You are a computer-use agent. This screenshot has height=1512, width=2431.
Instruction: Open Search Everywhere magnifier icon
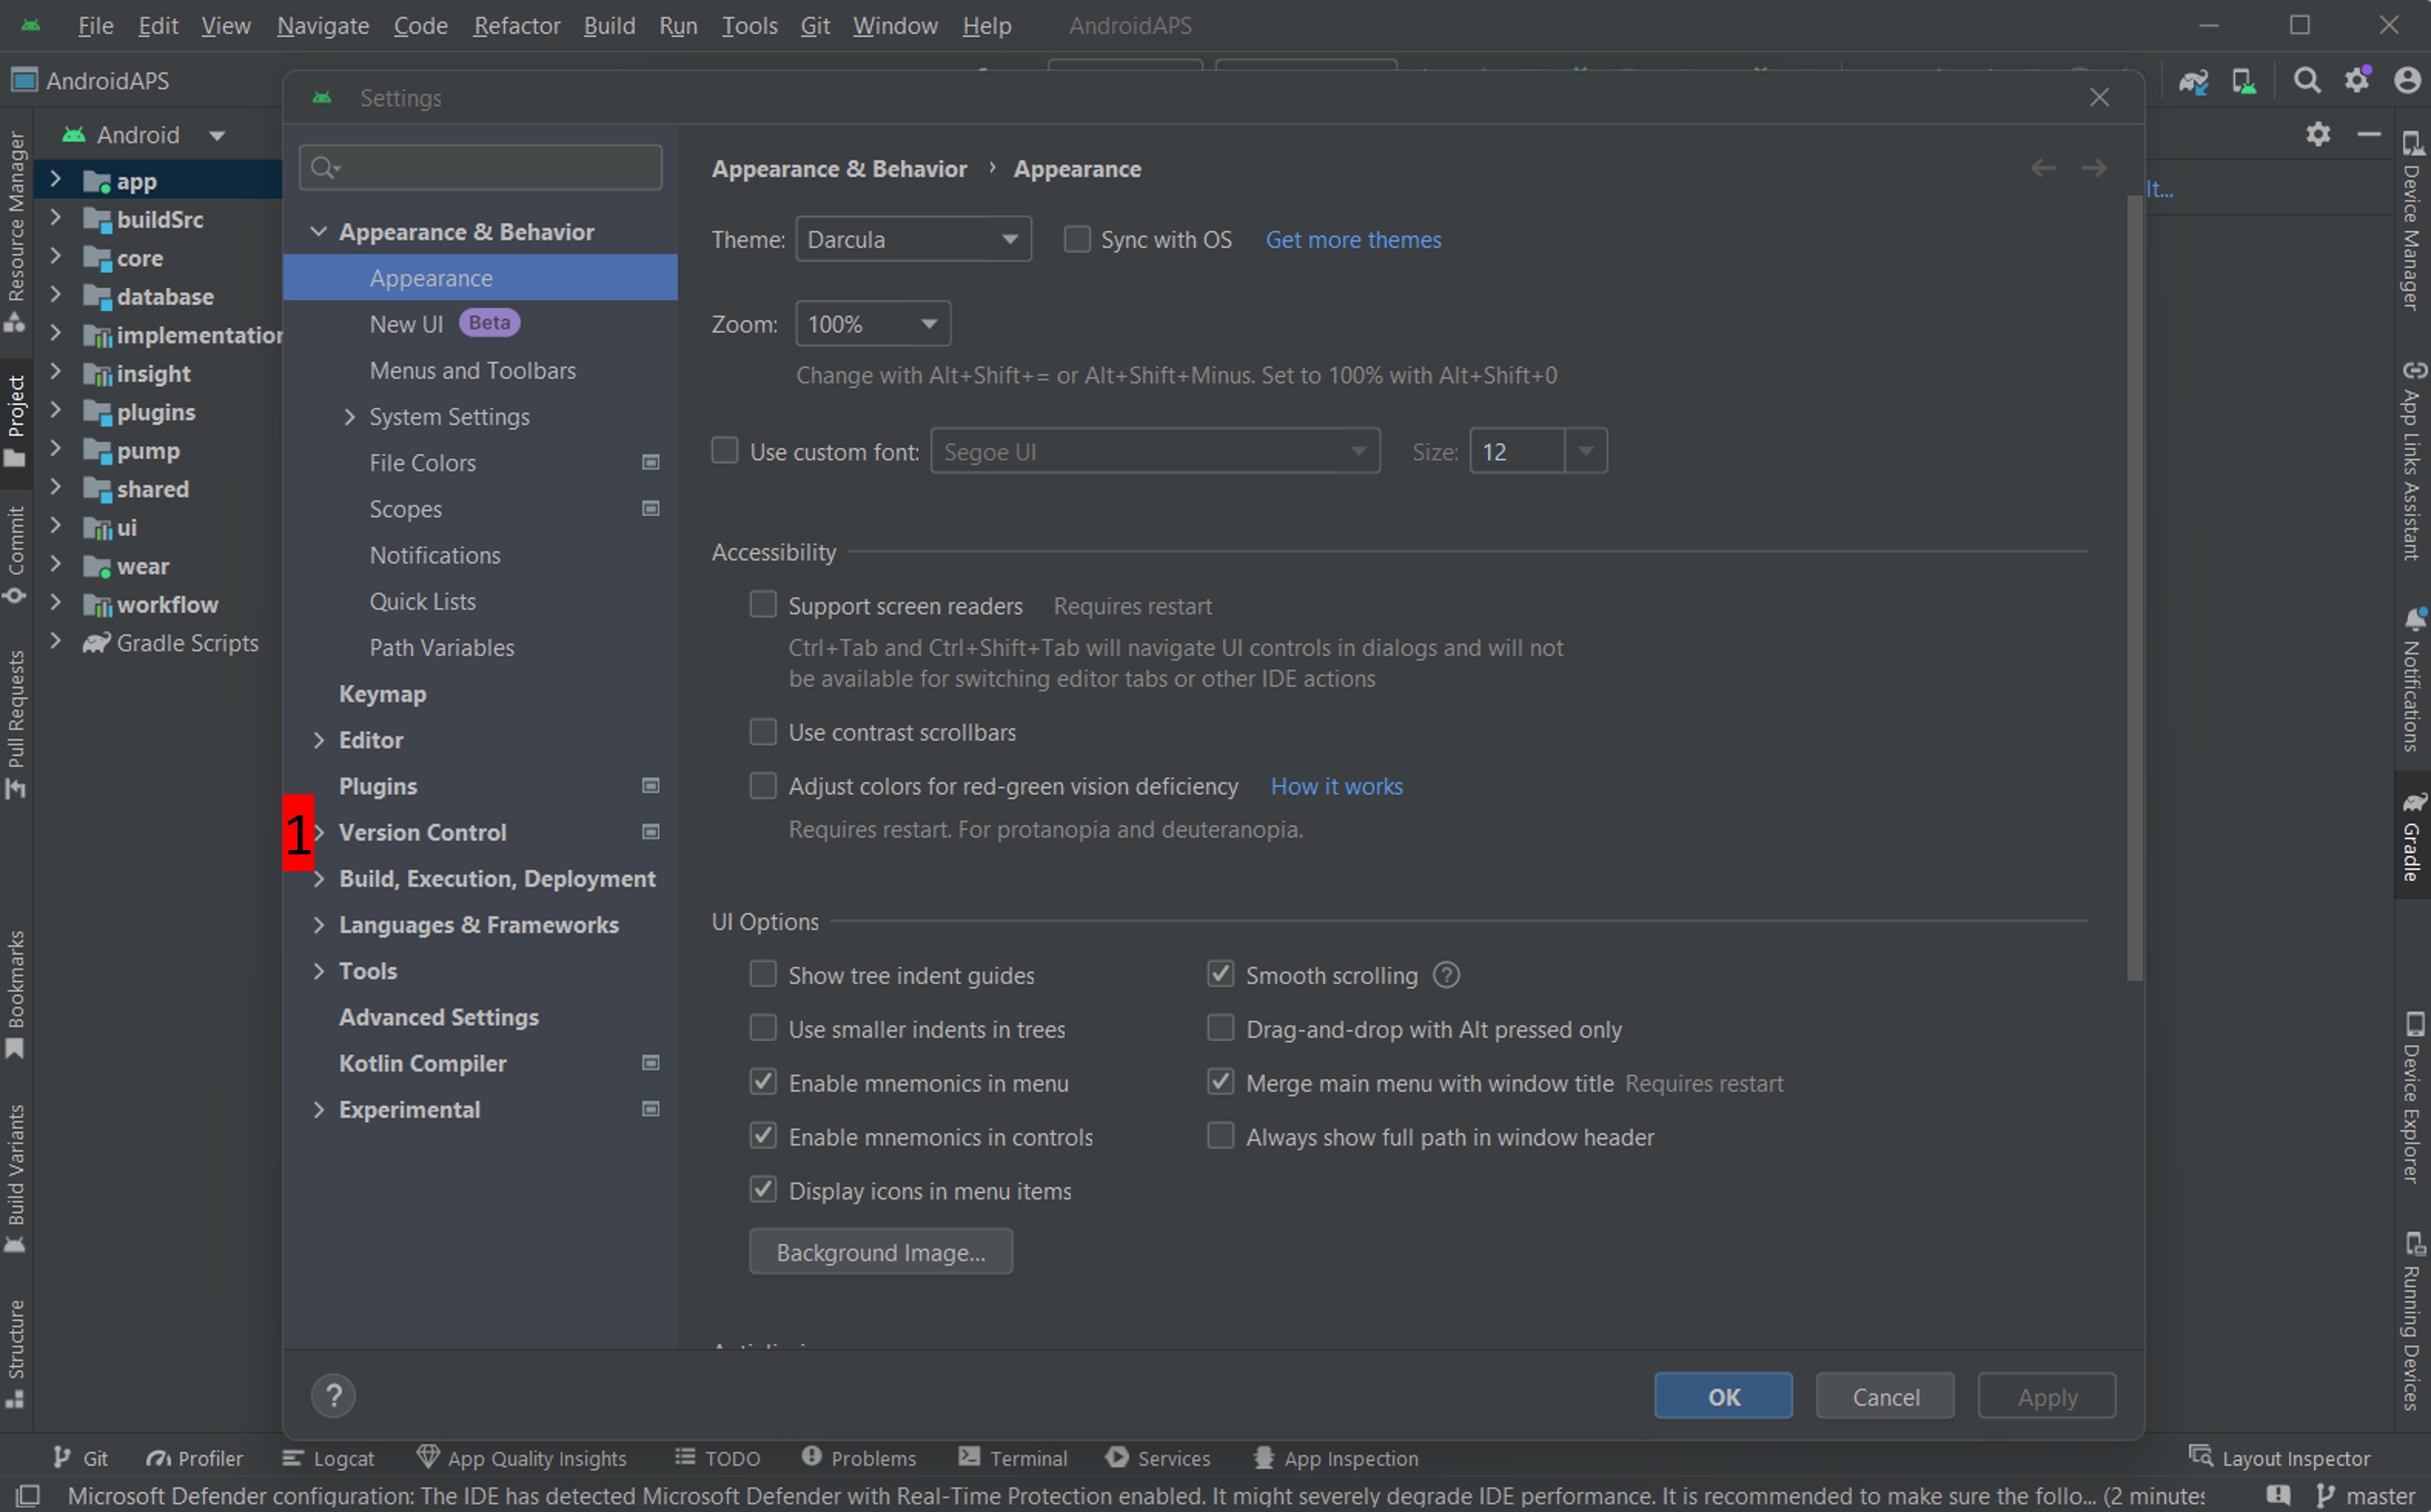(x=2306, y=81)
